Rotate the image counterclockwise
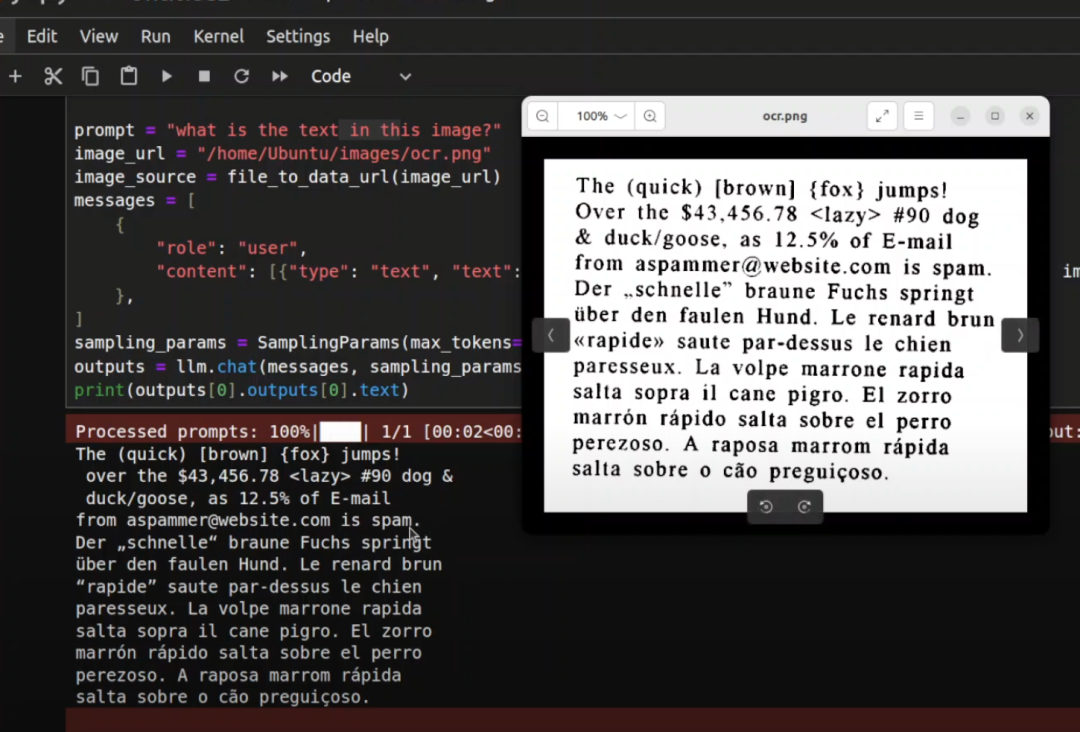This screenshot has width=1080, height=732. (766, 507)
